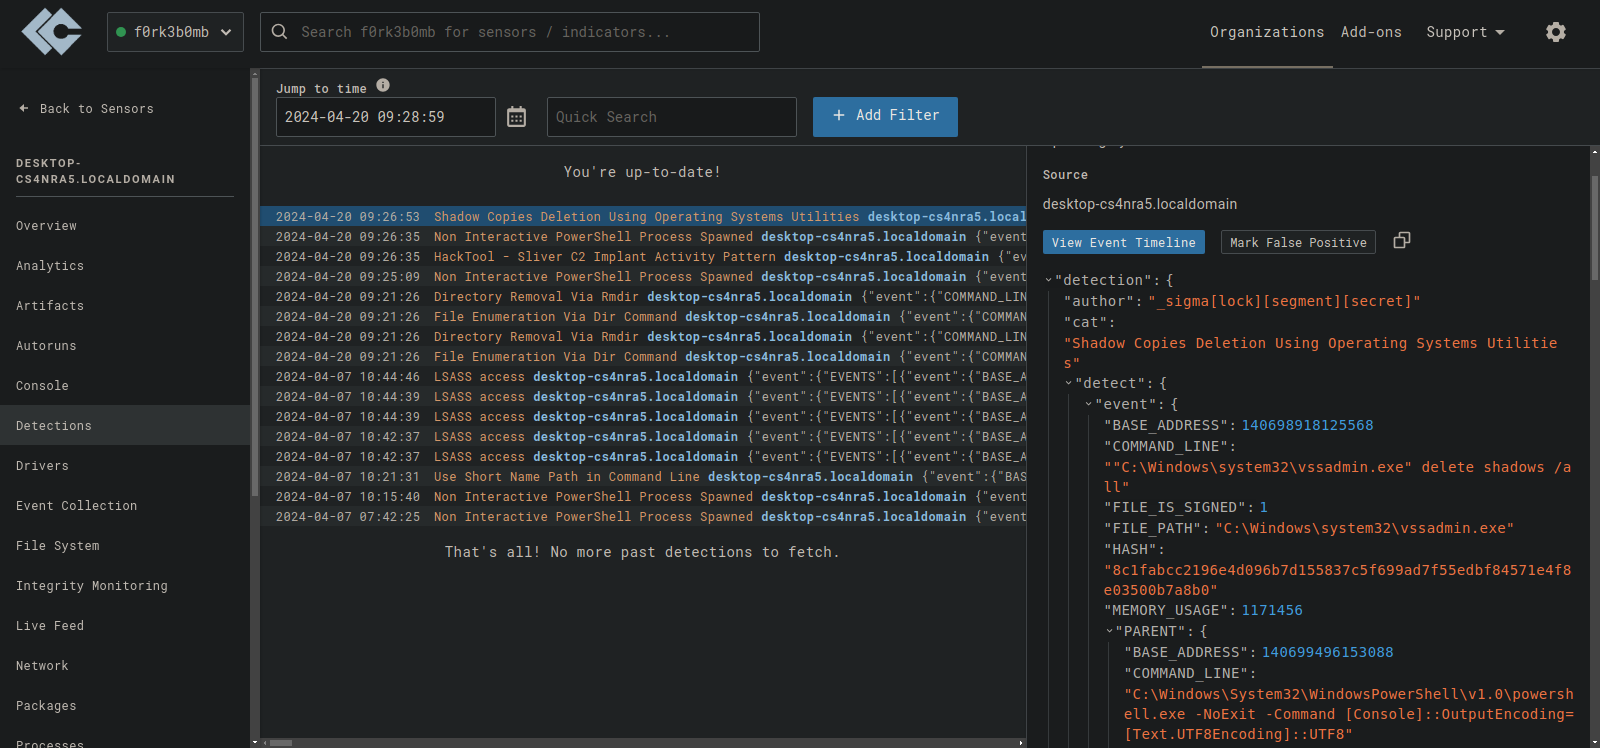The width and height of the screenshot is (1600, 748).
Task: Collapse the "PARENT" JSON node
Action: pos(1110,631)
